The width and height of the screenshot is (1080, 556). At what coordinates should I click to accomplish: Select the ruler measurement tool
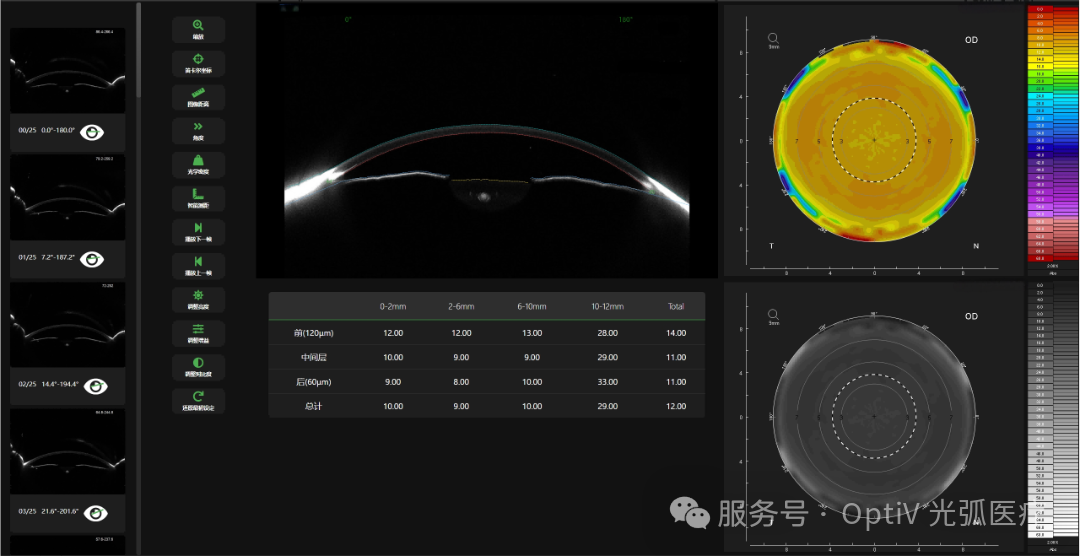click(198, 98)
